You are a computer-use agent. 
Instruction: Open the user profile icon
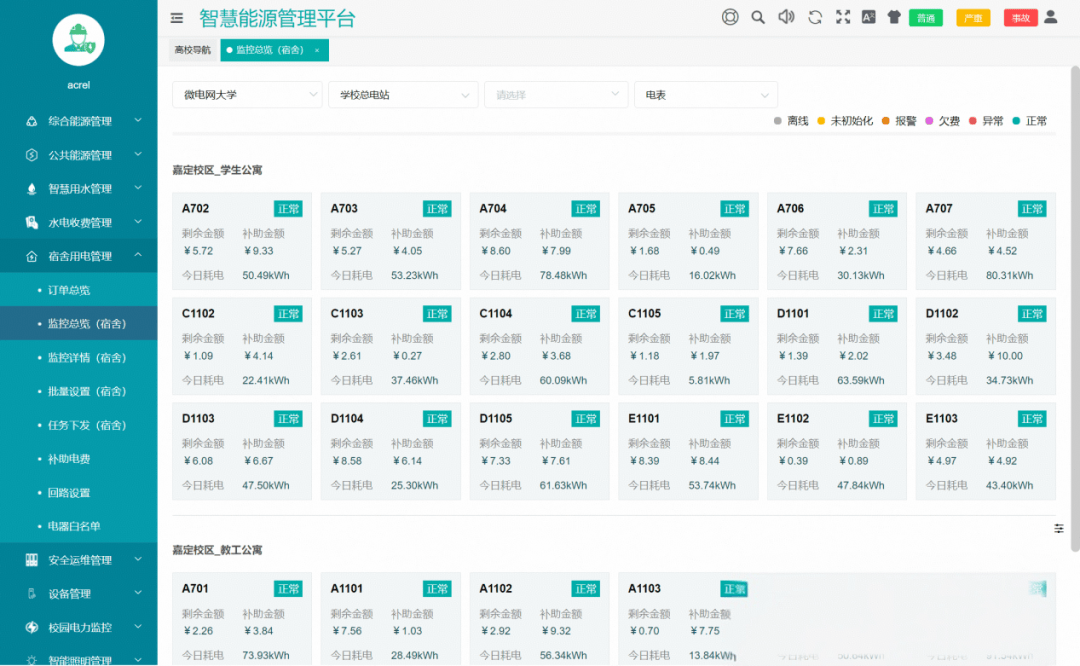(x=1051, y=17)
